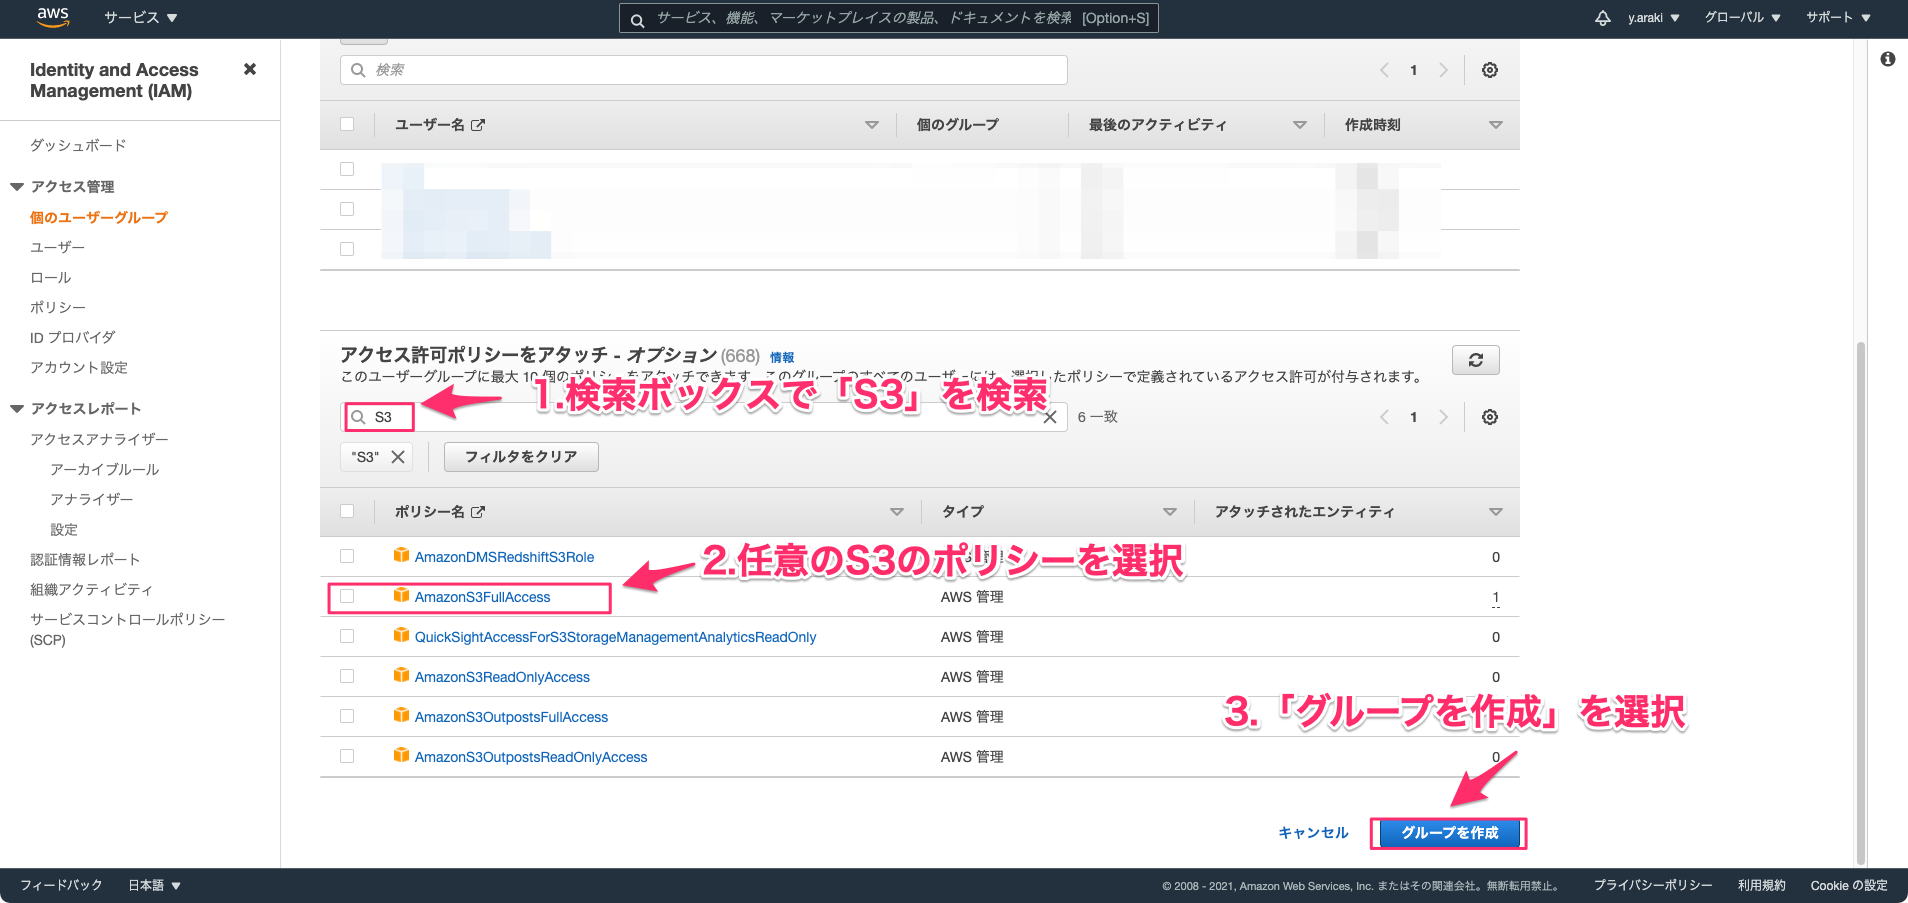The image size is (1908, 903).
Task: Close the IAM sidebar panel
Action: point(250,69)
